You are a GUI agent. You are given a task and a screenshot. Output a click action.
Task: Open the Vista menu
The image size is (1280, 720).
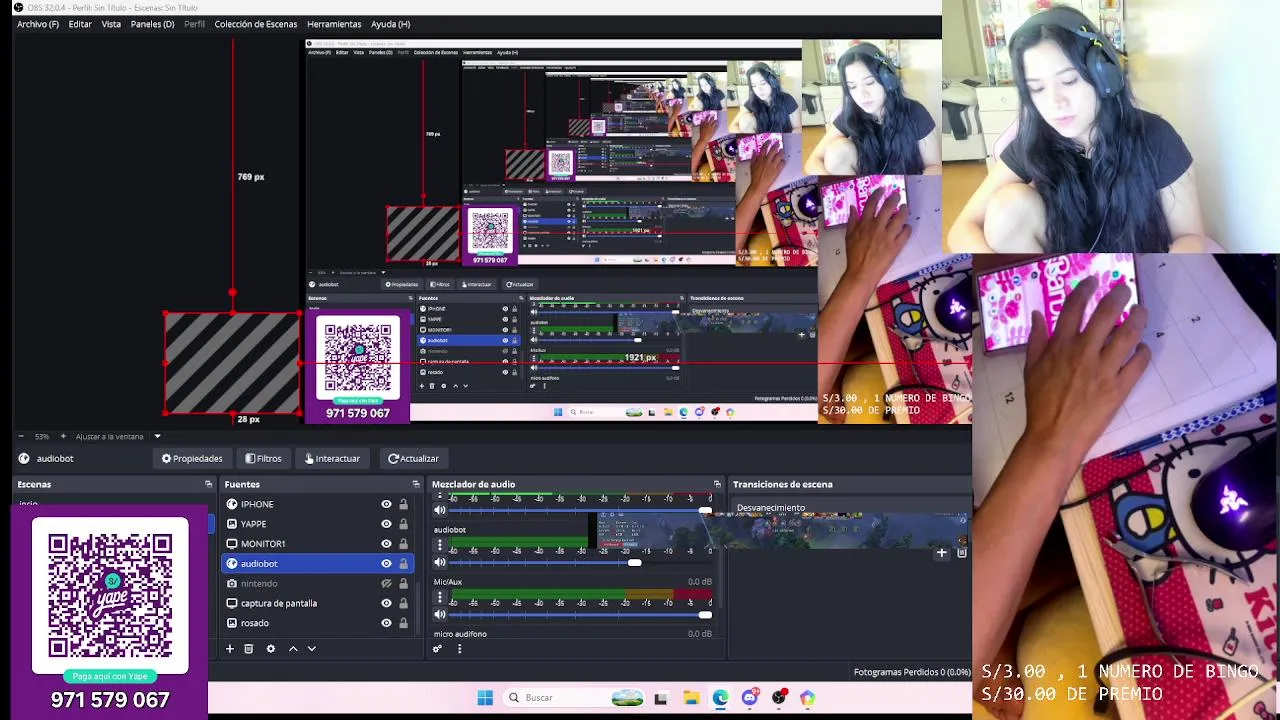[x=111, y=24]
